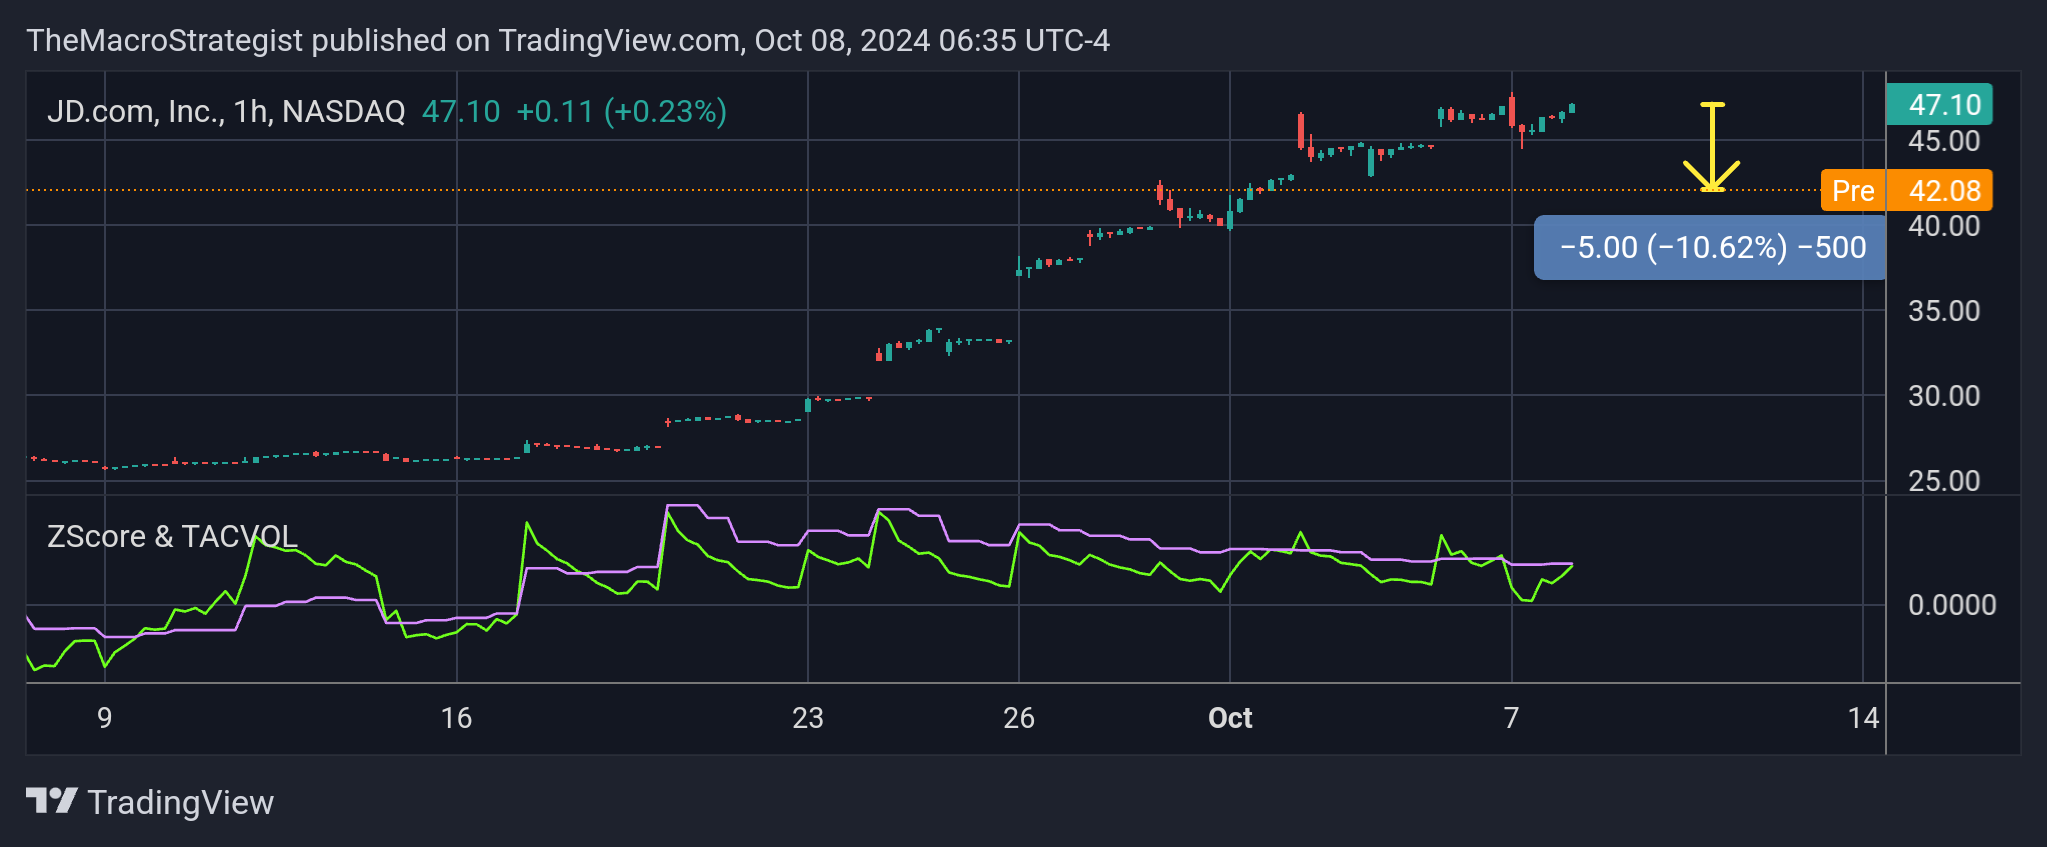Click the 47.10 last price in legend

coord(461,111)
